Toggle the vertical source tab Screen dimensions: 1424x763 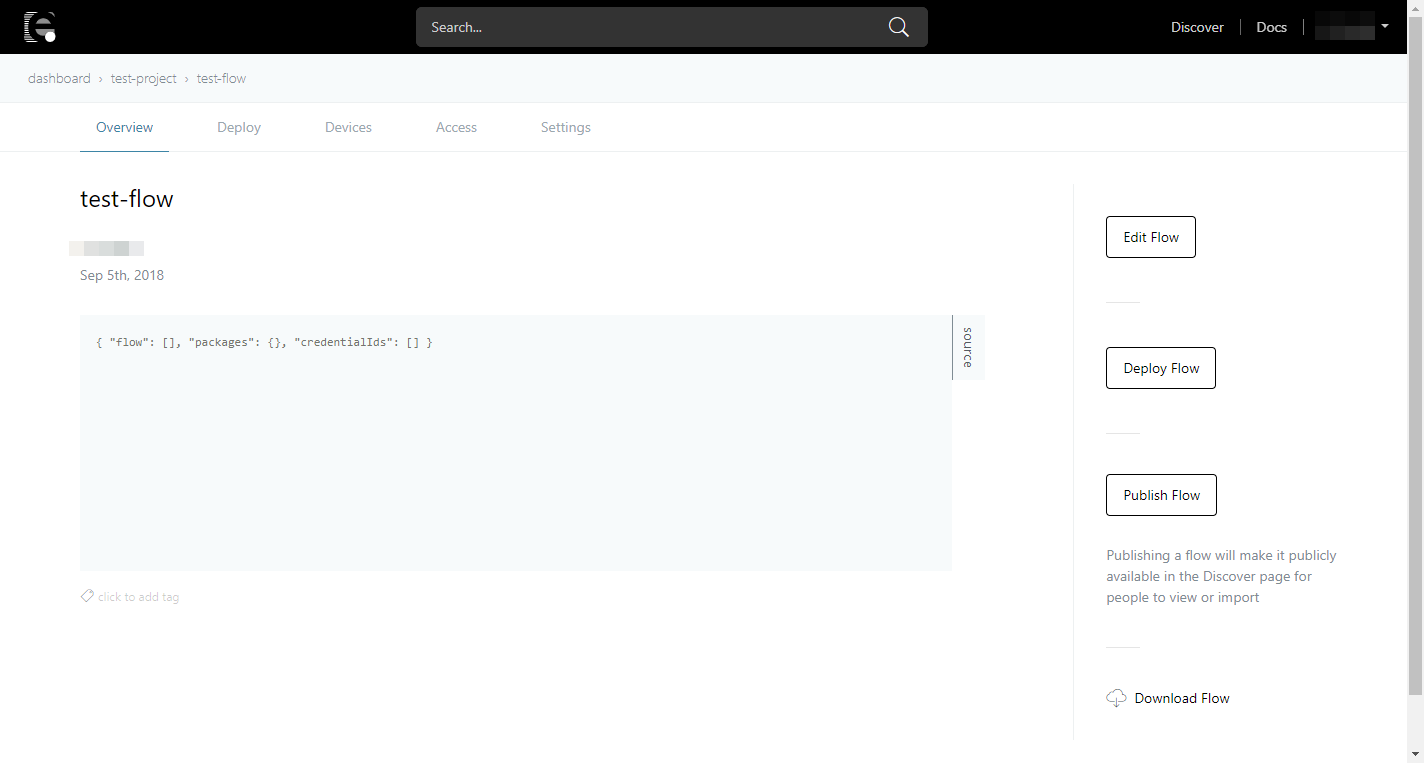pyautogui.click(x=967, y=347)
